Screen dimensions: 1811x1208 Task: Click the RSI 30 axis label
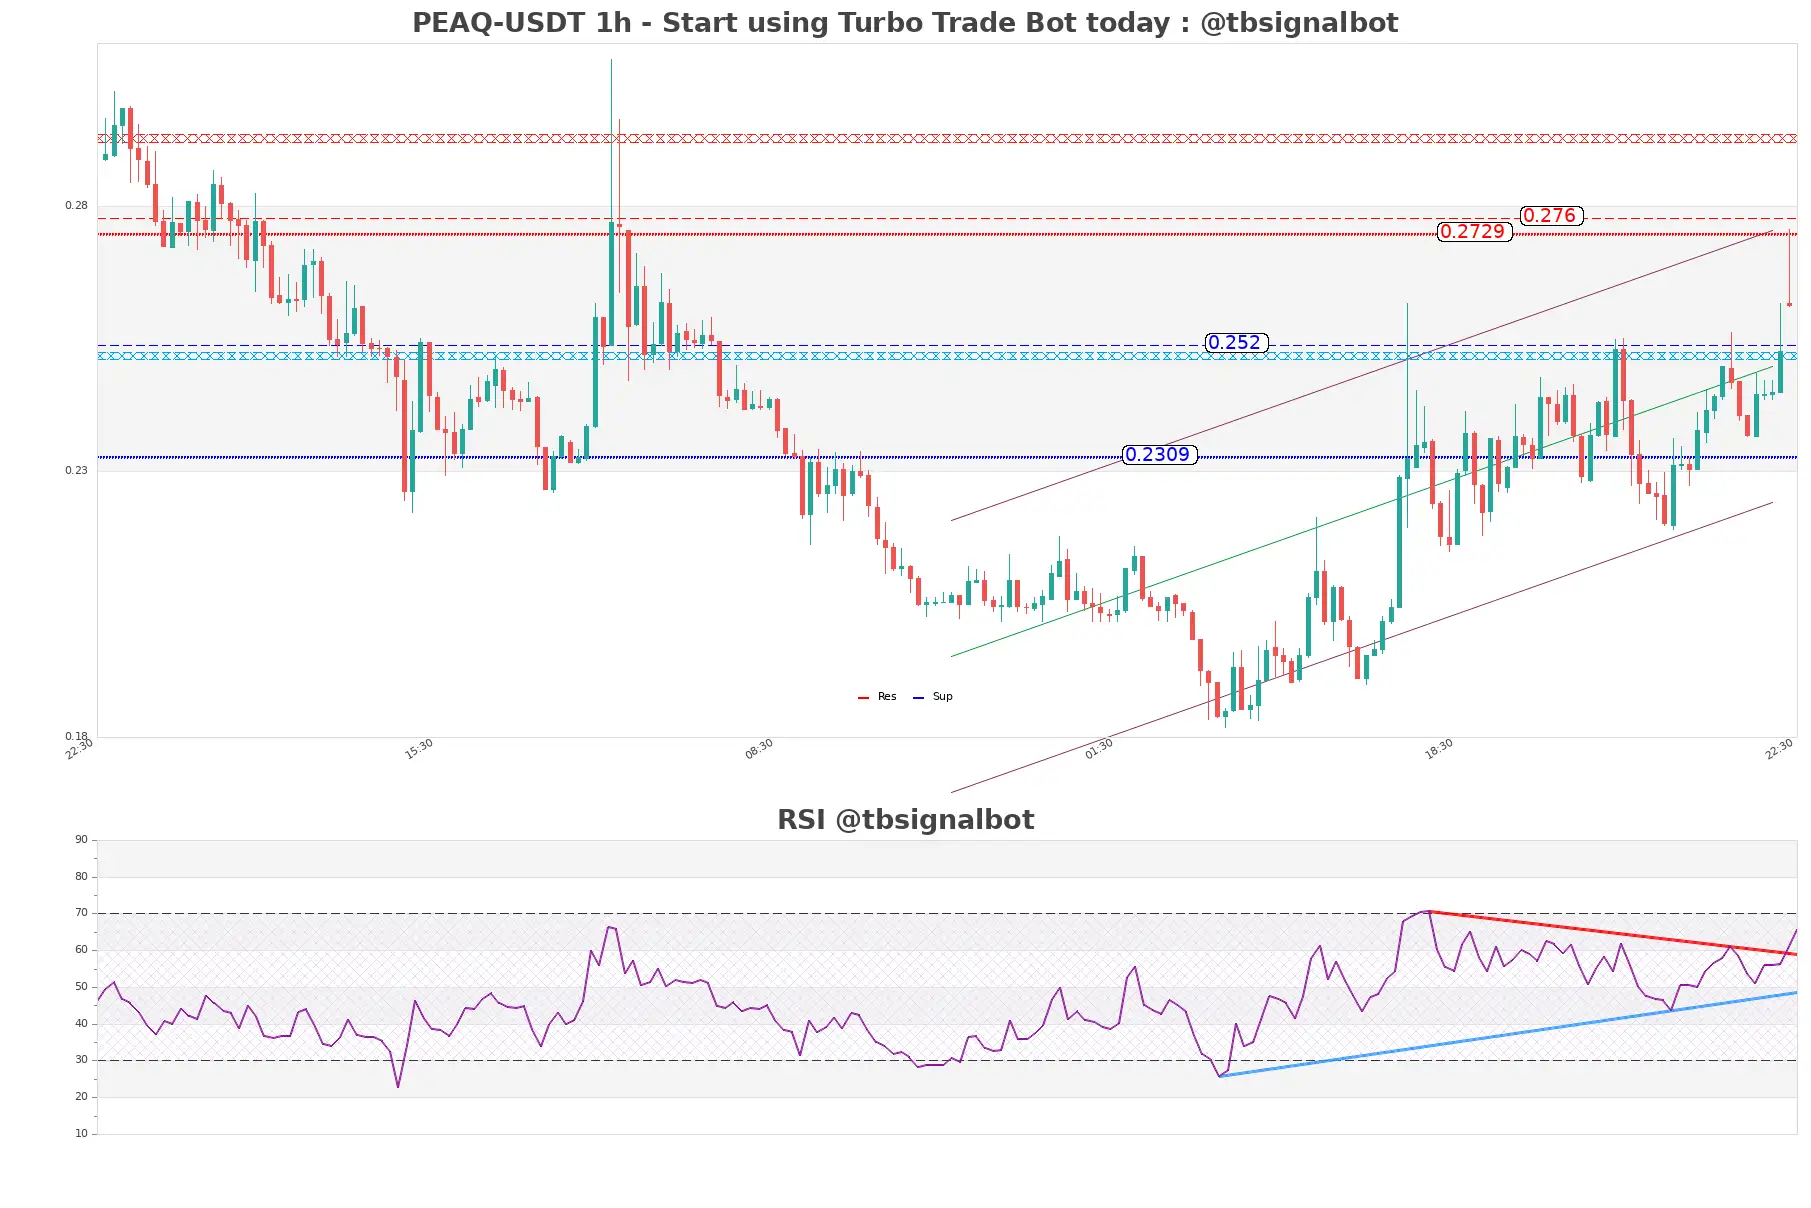[81, 1060]
